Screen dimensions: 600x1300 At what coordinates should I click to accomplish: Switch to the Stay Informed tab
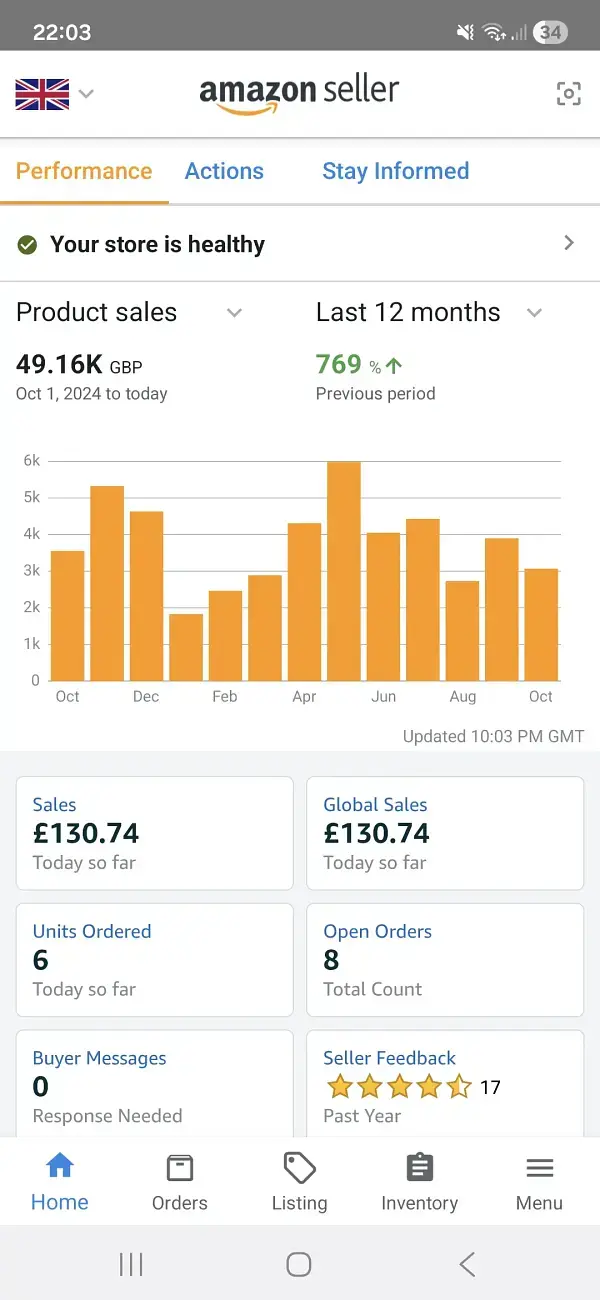[395, 171]
